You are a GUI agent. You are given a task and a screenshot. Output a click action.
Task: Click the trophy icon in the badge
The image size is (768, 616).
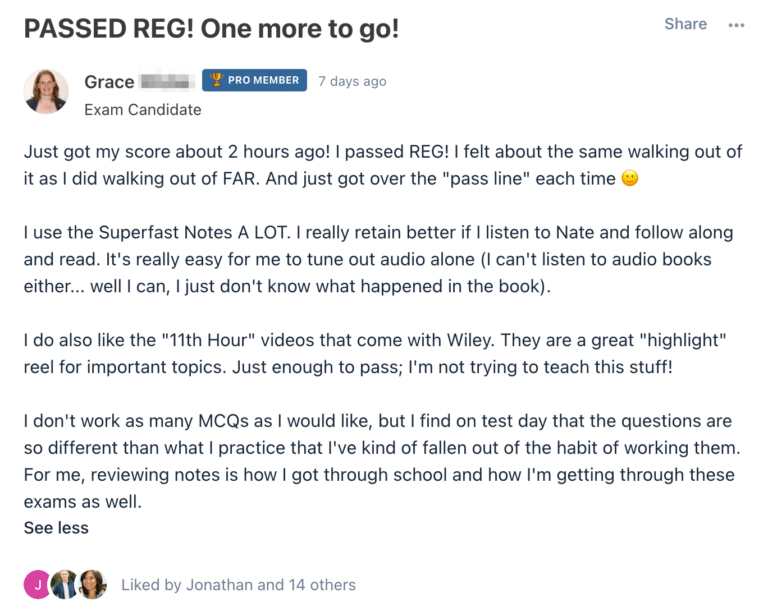(x=216, y=79)
